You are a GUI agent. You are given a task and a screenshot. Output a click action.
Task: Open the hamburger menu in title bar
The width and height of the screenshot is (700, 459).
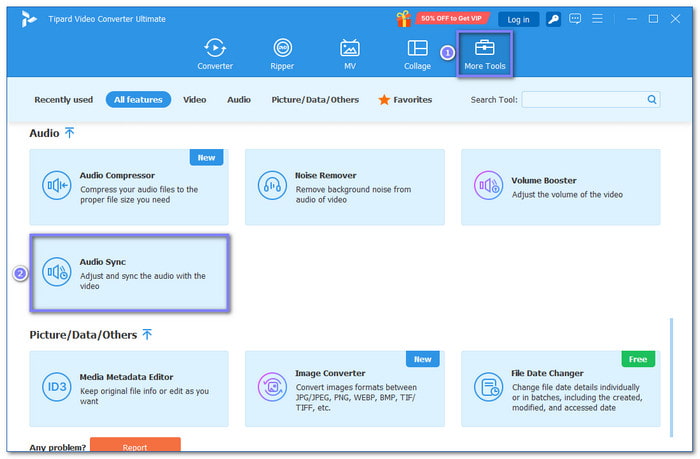click(x=599, y=19)
